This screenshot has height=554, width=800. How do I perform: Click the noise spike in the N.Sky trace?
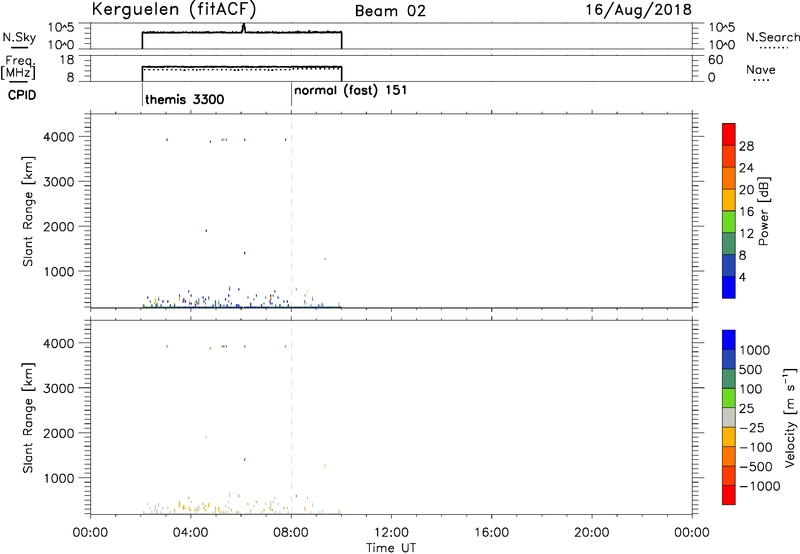[244, 28]
